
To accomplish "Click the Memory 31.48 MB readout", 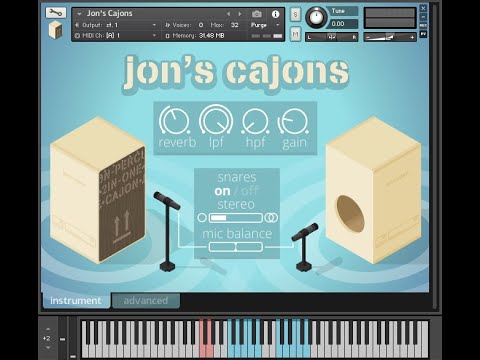I will tap(211, 36).
